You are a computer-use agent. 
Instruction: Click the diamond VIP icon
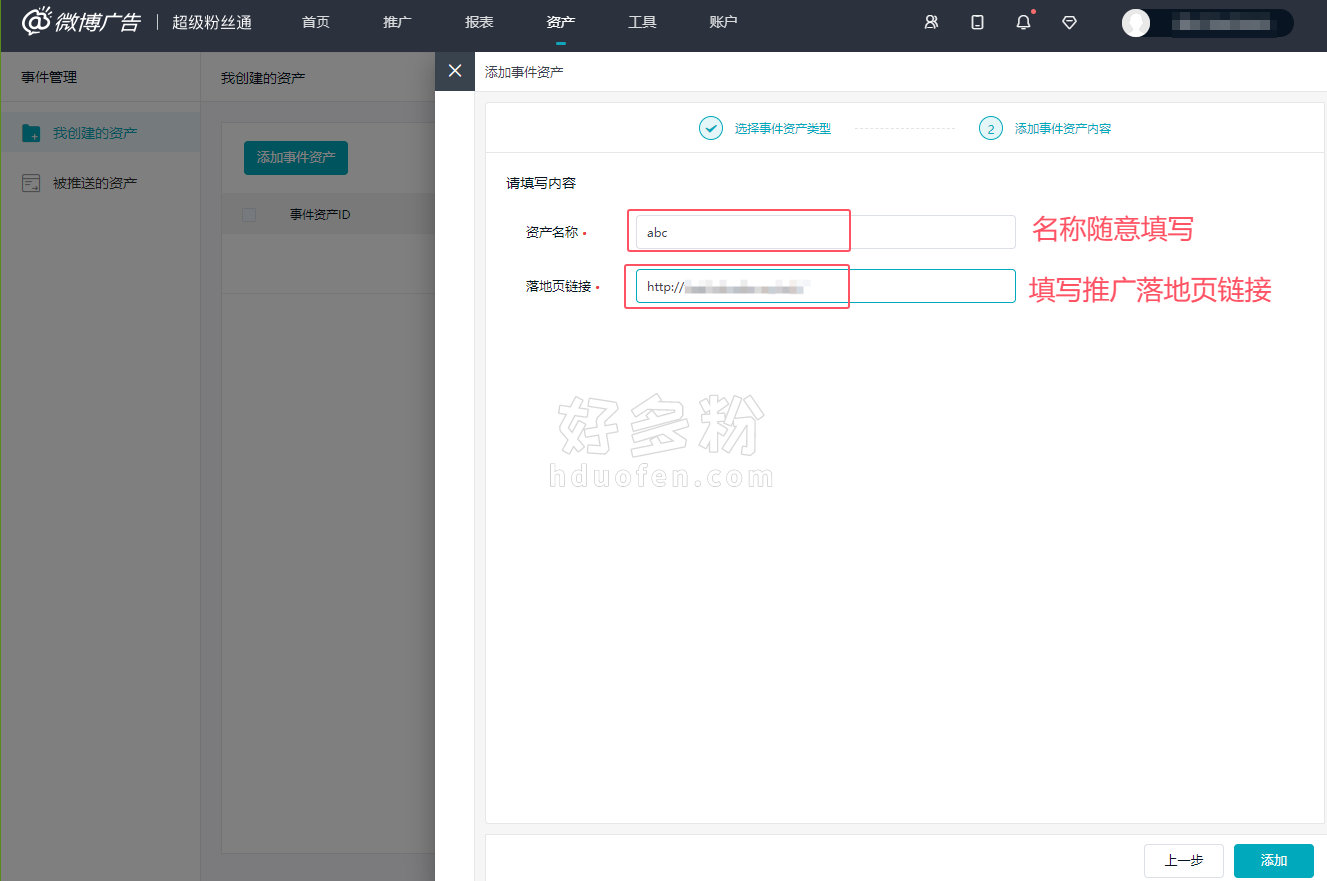[x=1069, y=22]
